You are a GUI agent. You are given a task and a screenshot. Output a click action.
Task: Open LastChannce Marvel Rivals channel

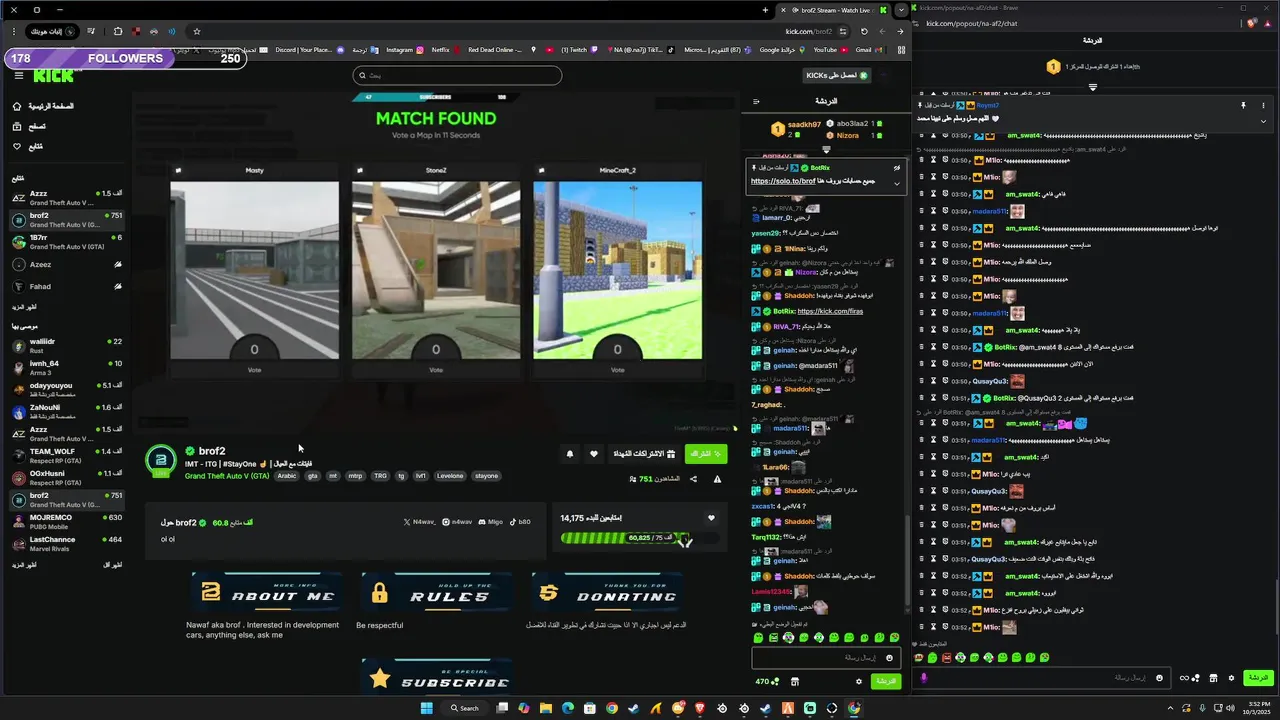pos(68,544)
